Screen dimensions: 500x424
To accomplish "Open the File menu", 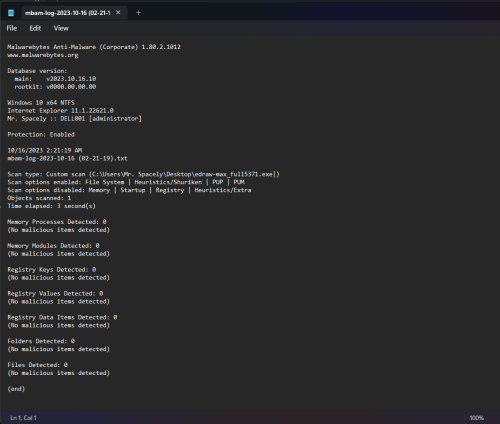I will (x=12, y=28).
